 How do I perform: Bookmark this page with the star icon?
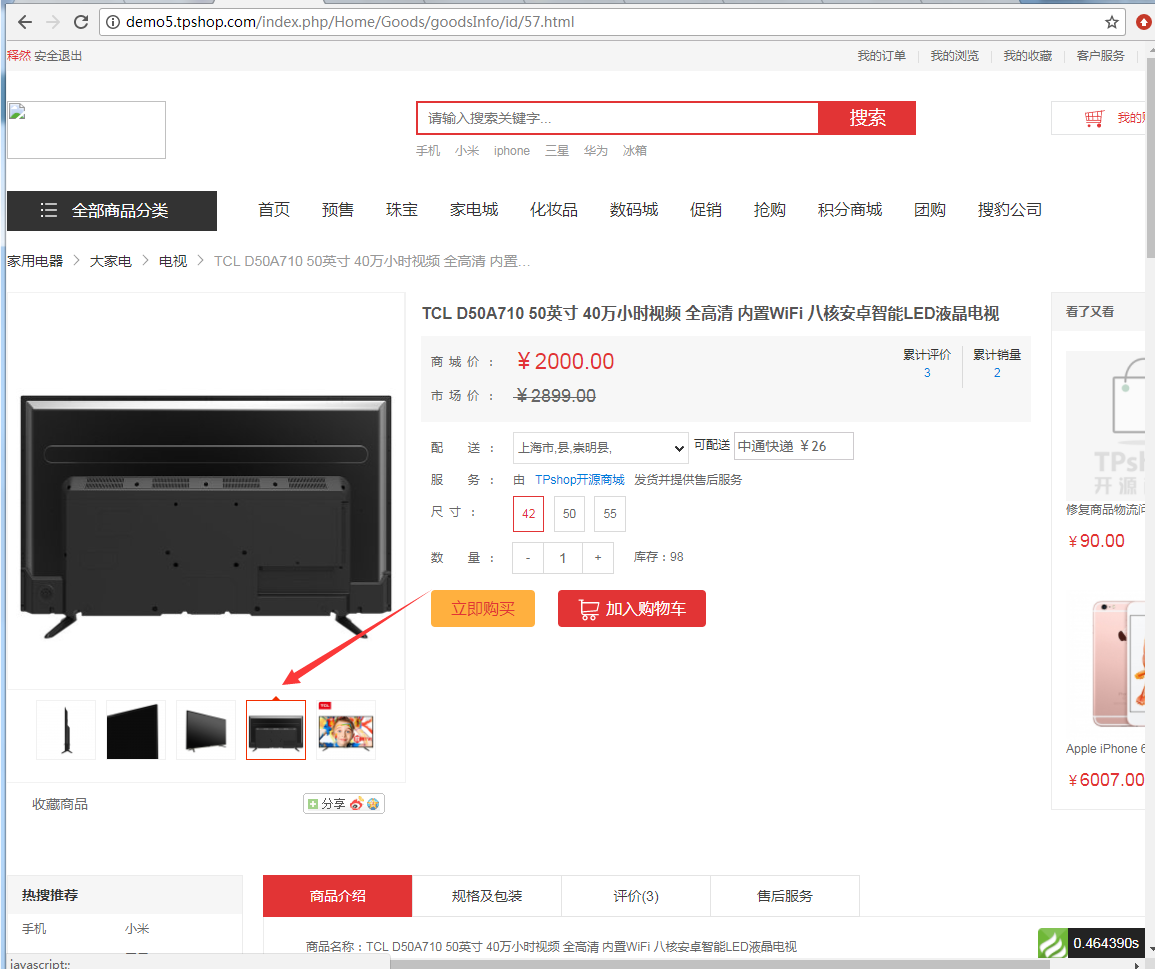pyautogui.click(x=1112, y=22)
